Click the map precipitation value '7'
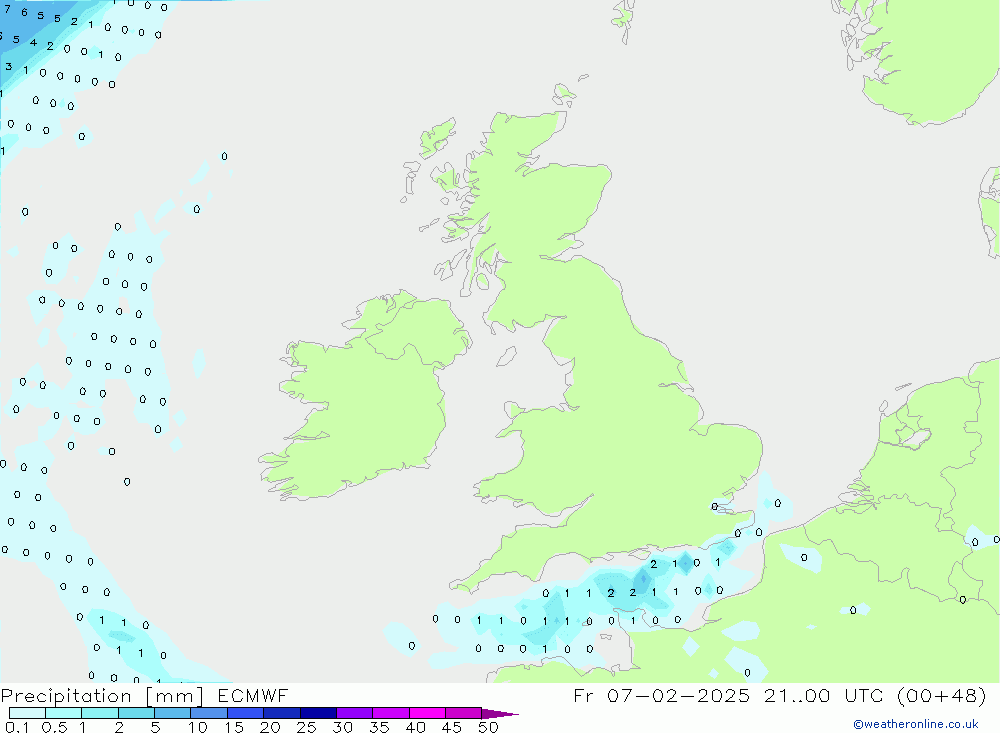This screenshot has width=1000, height=733. point(8,9)
